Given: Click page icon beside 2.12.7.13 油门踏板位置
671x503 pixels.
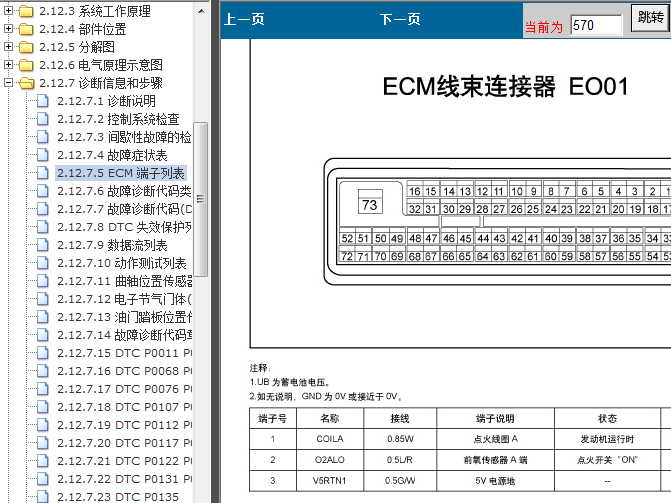Looking at the screenshot, I should pyautogui.click(x=42, y=317).
